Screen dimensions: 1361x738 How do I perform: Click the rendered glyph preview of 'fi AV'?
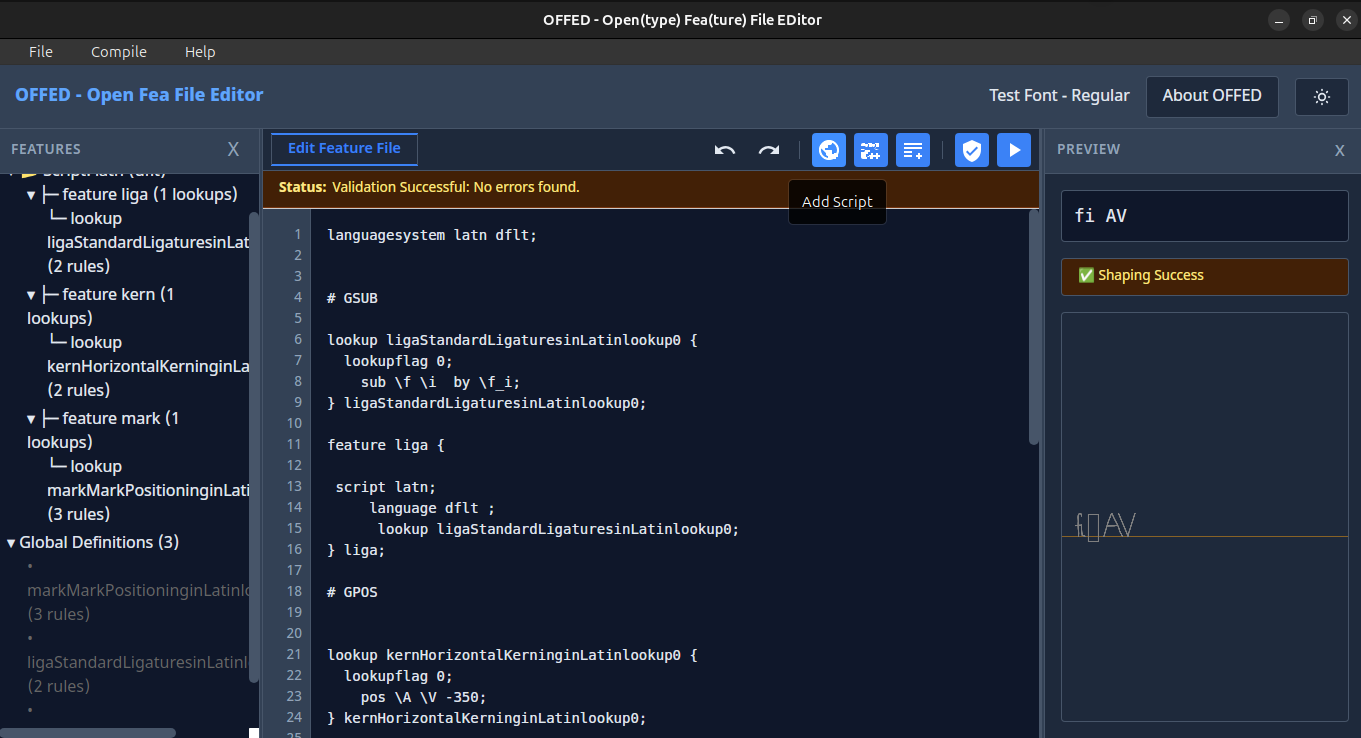1105,525
